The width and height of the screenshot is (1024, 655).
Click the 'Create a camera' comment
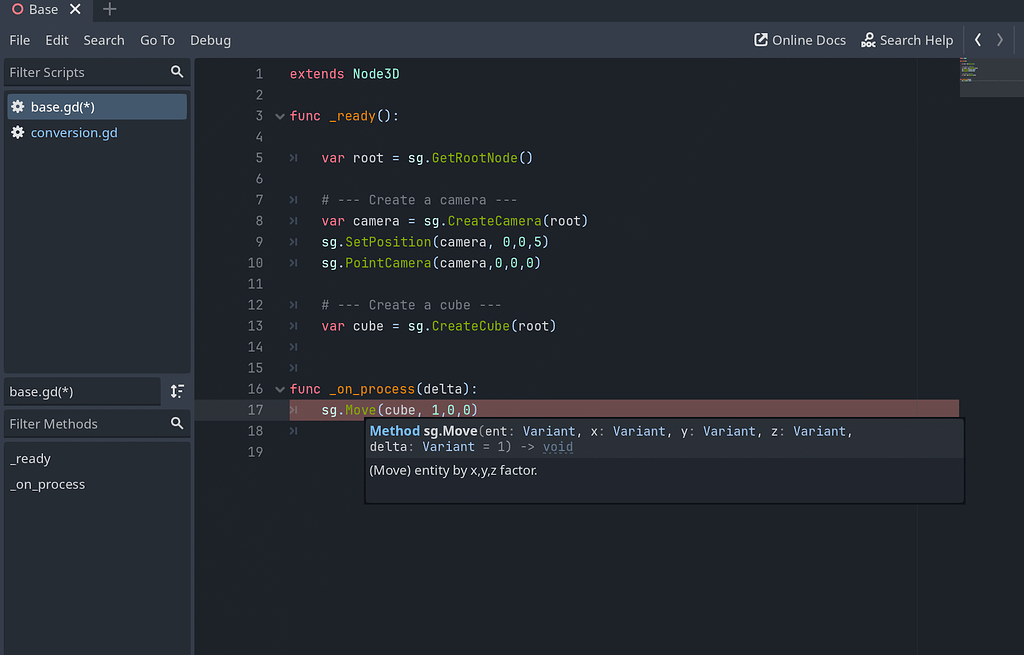[419, 200]
